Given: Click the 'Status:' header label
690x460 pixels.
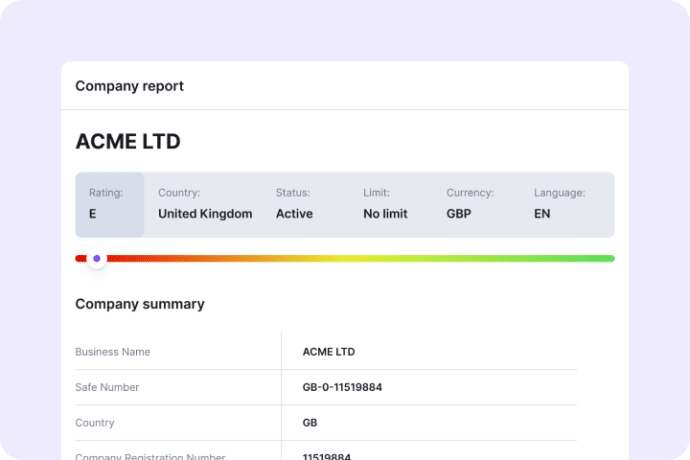Looking at the screenshot, I should 293,192.
